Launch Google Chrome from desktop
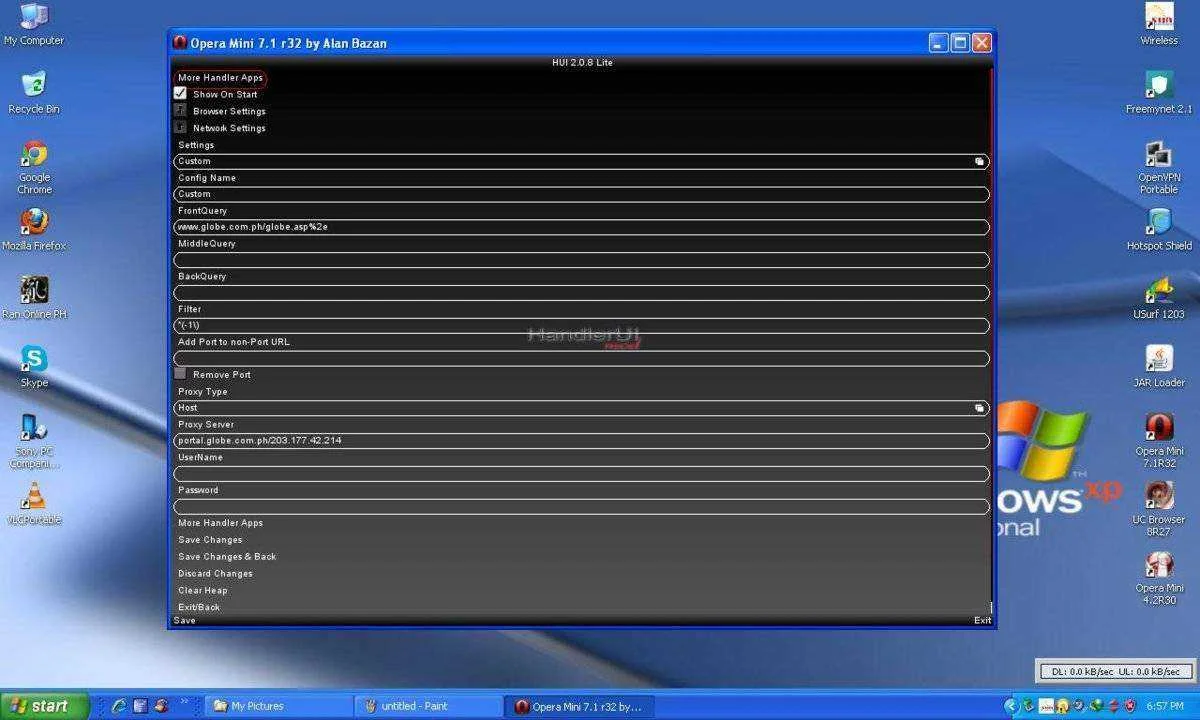This screenshot has height=720, width=1200. [34, 167]
